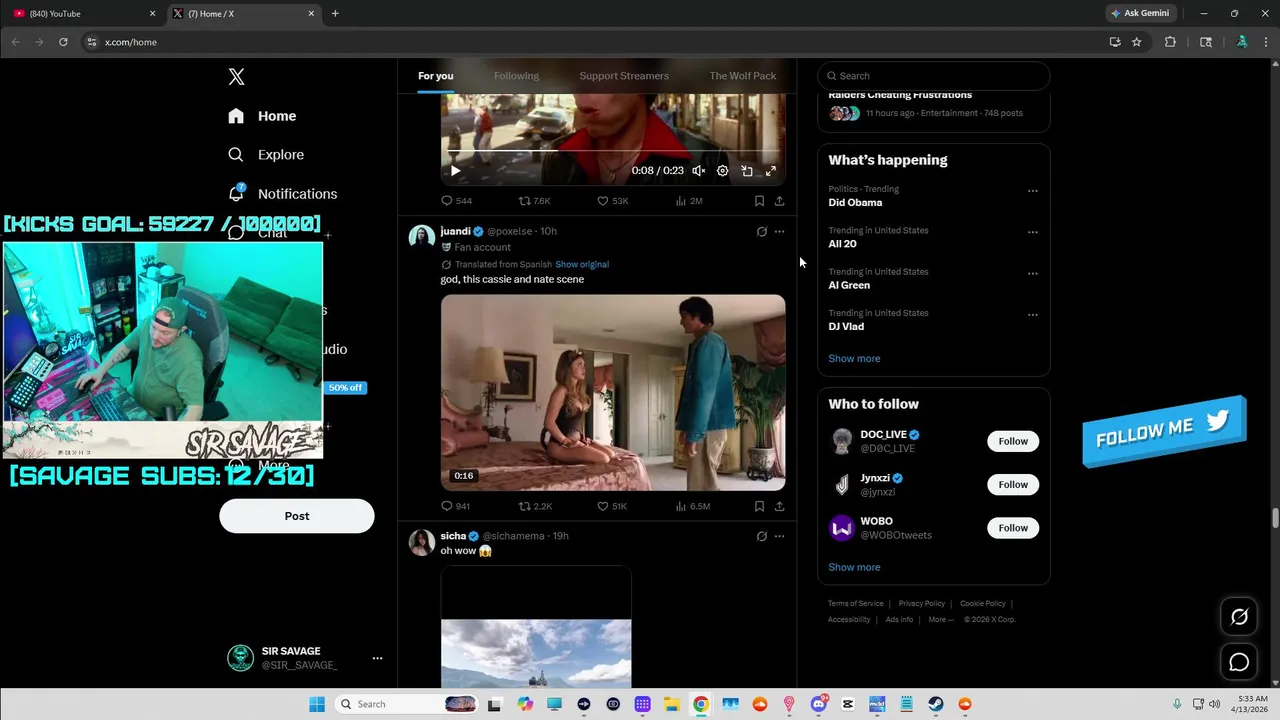Open the browser extensions puzzle icon
The width and height of the screenshot is (1280, 720).
[x=1170, y=42]
